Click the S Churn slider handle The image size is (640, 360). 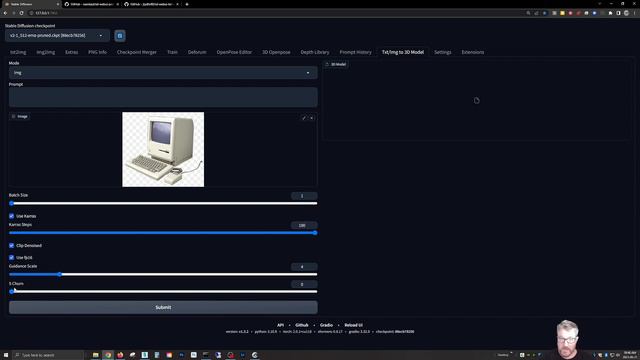pyautogui.click(x=12, y=291)
